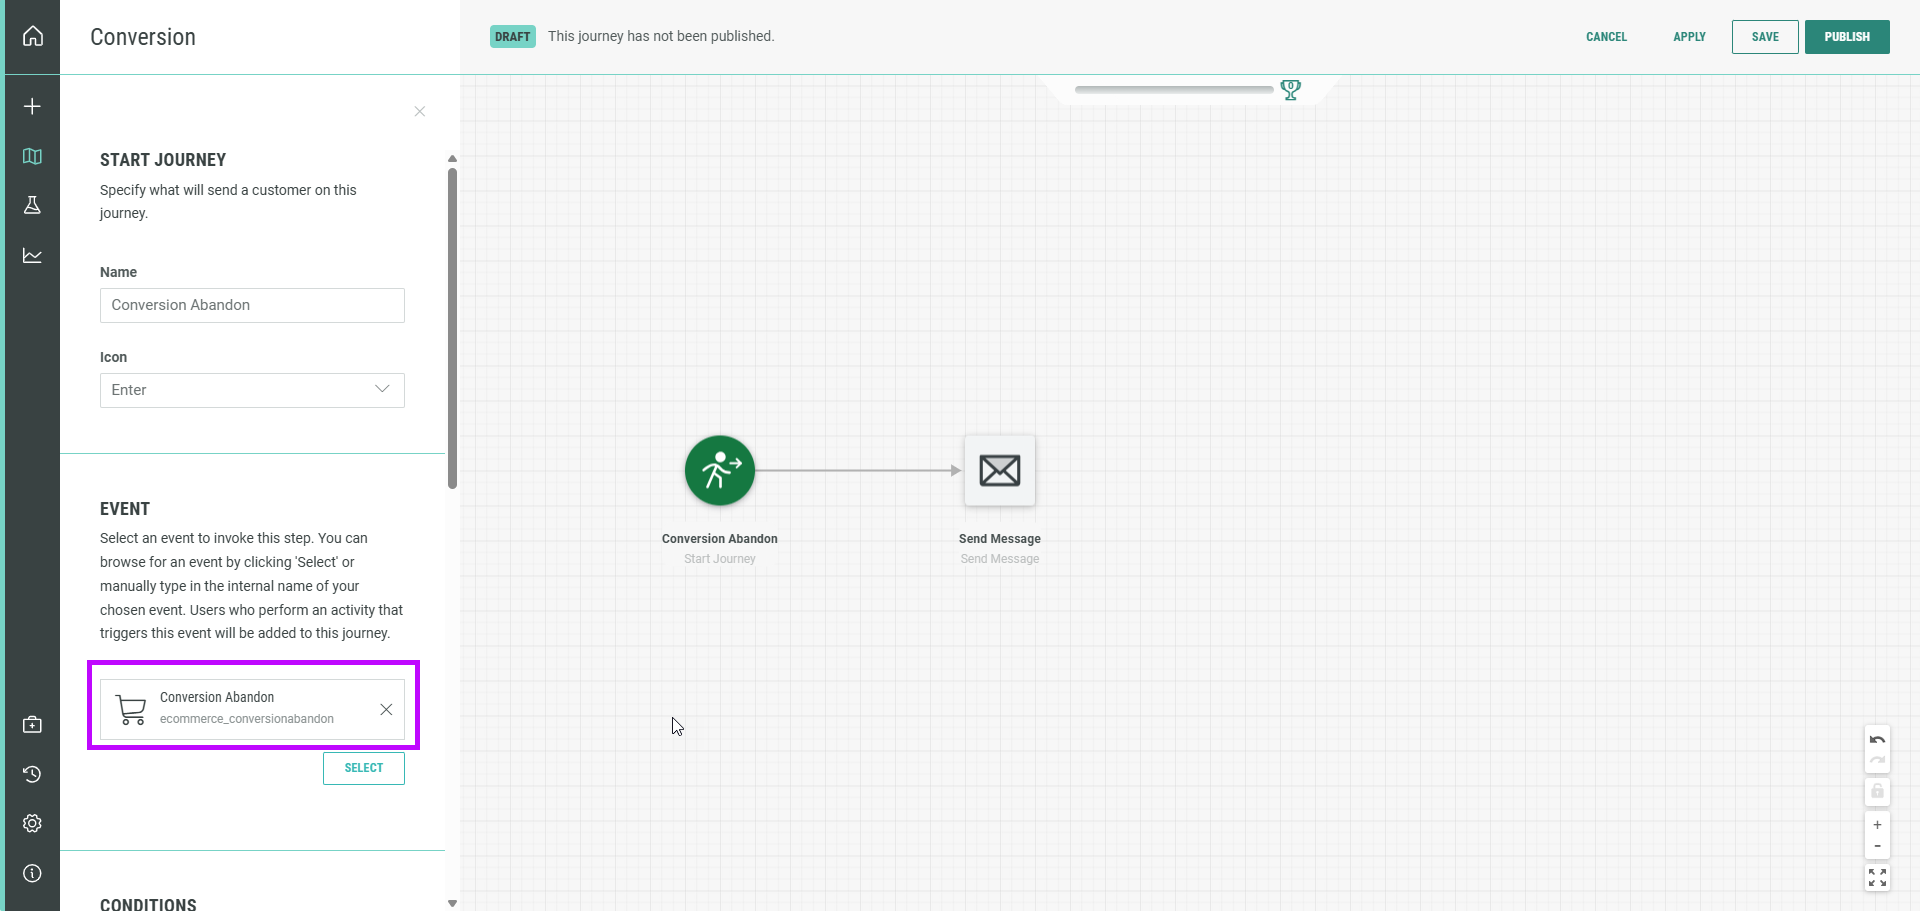
Task: Click the Select event button
Action: click(x=363, y=768)
